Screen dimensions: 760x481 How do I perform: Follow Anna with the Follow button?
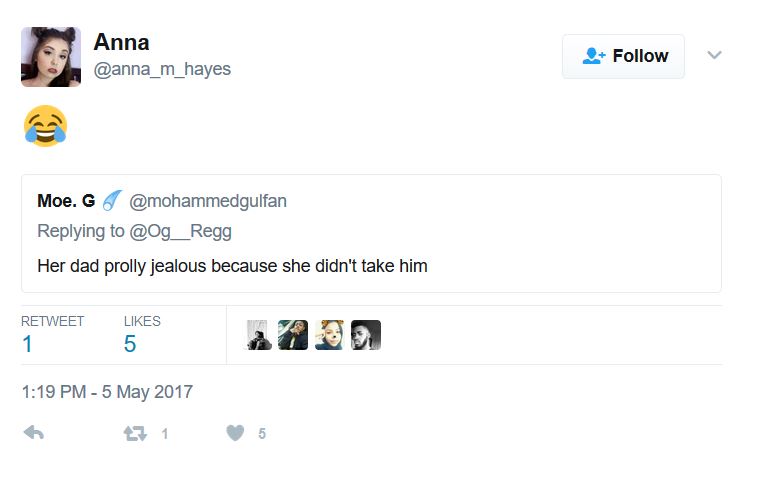coord(623,56)
